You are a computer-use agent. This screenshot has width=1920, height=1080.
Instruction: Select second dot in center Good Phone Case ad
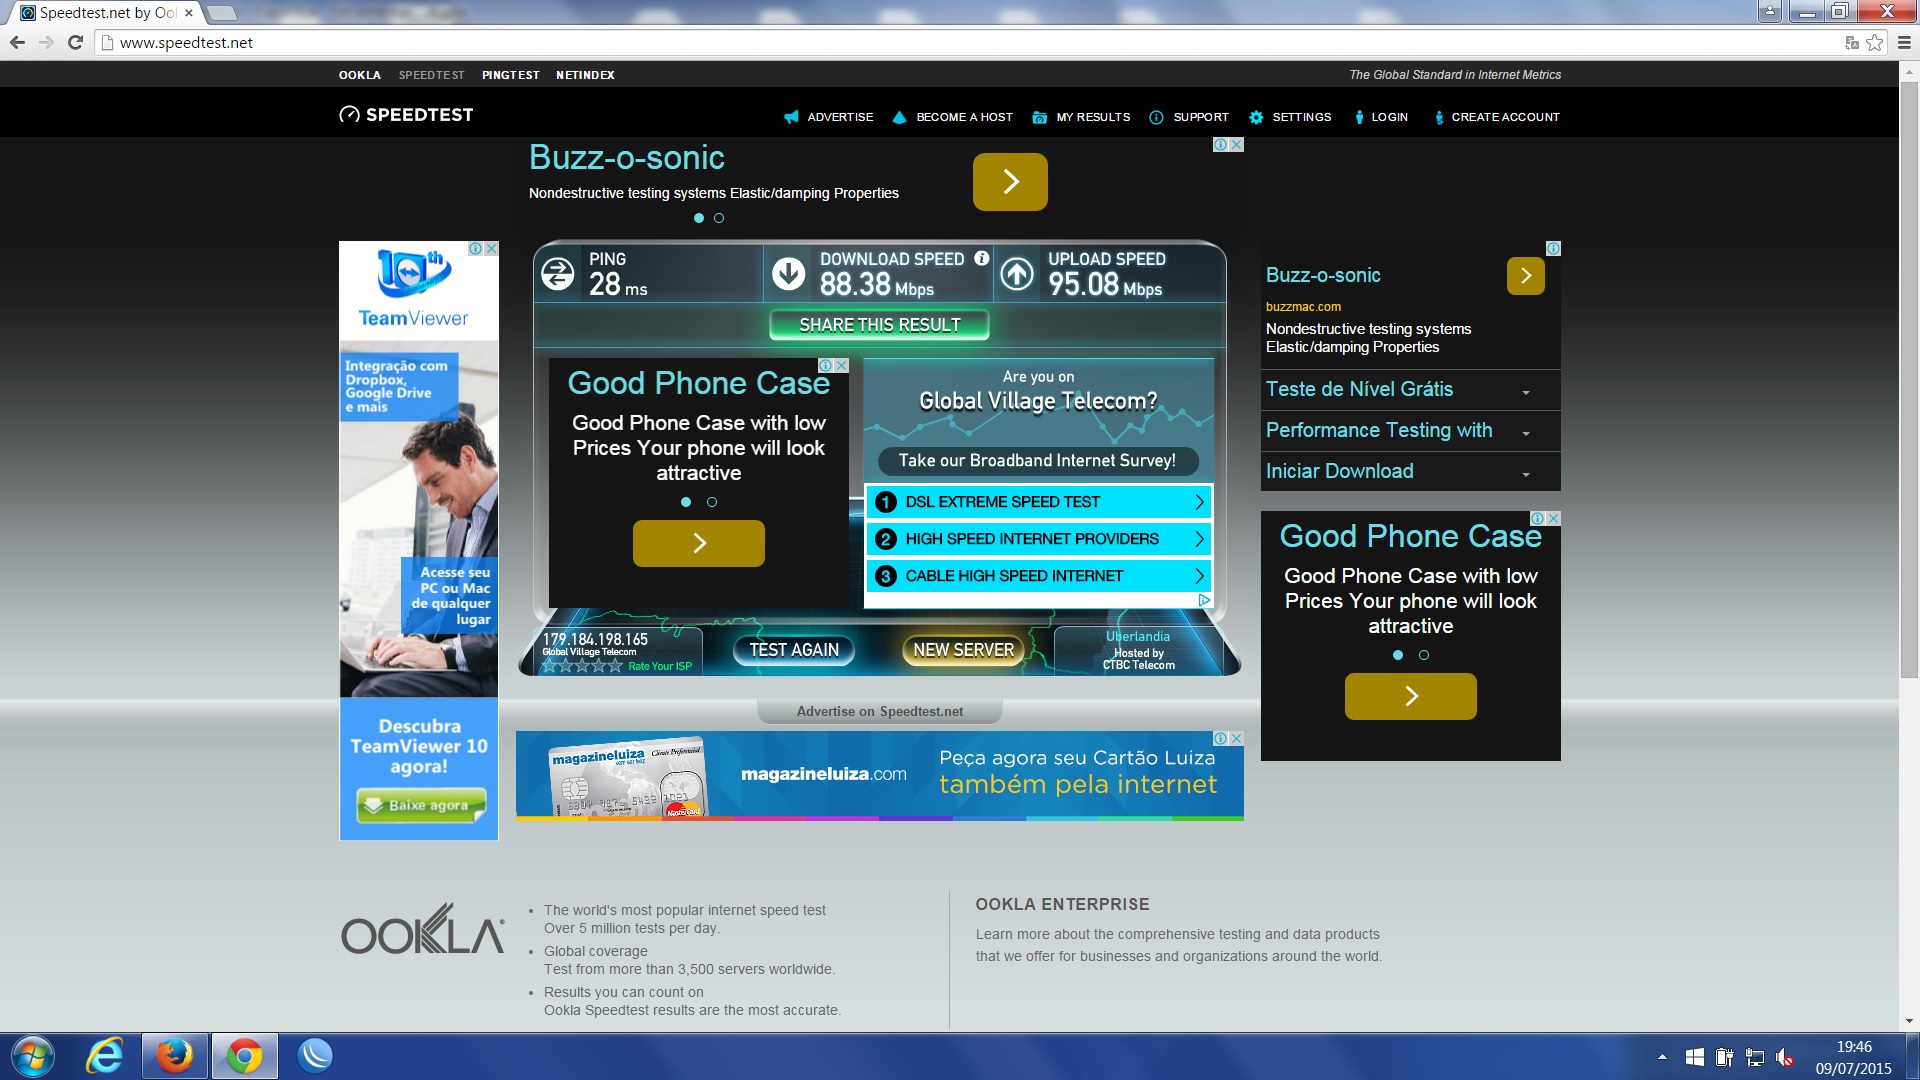click(x=712, y=502)
